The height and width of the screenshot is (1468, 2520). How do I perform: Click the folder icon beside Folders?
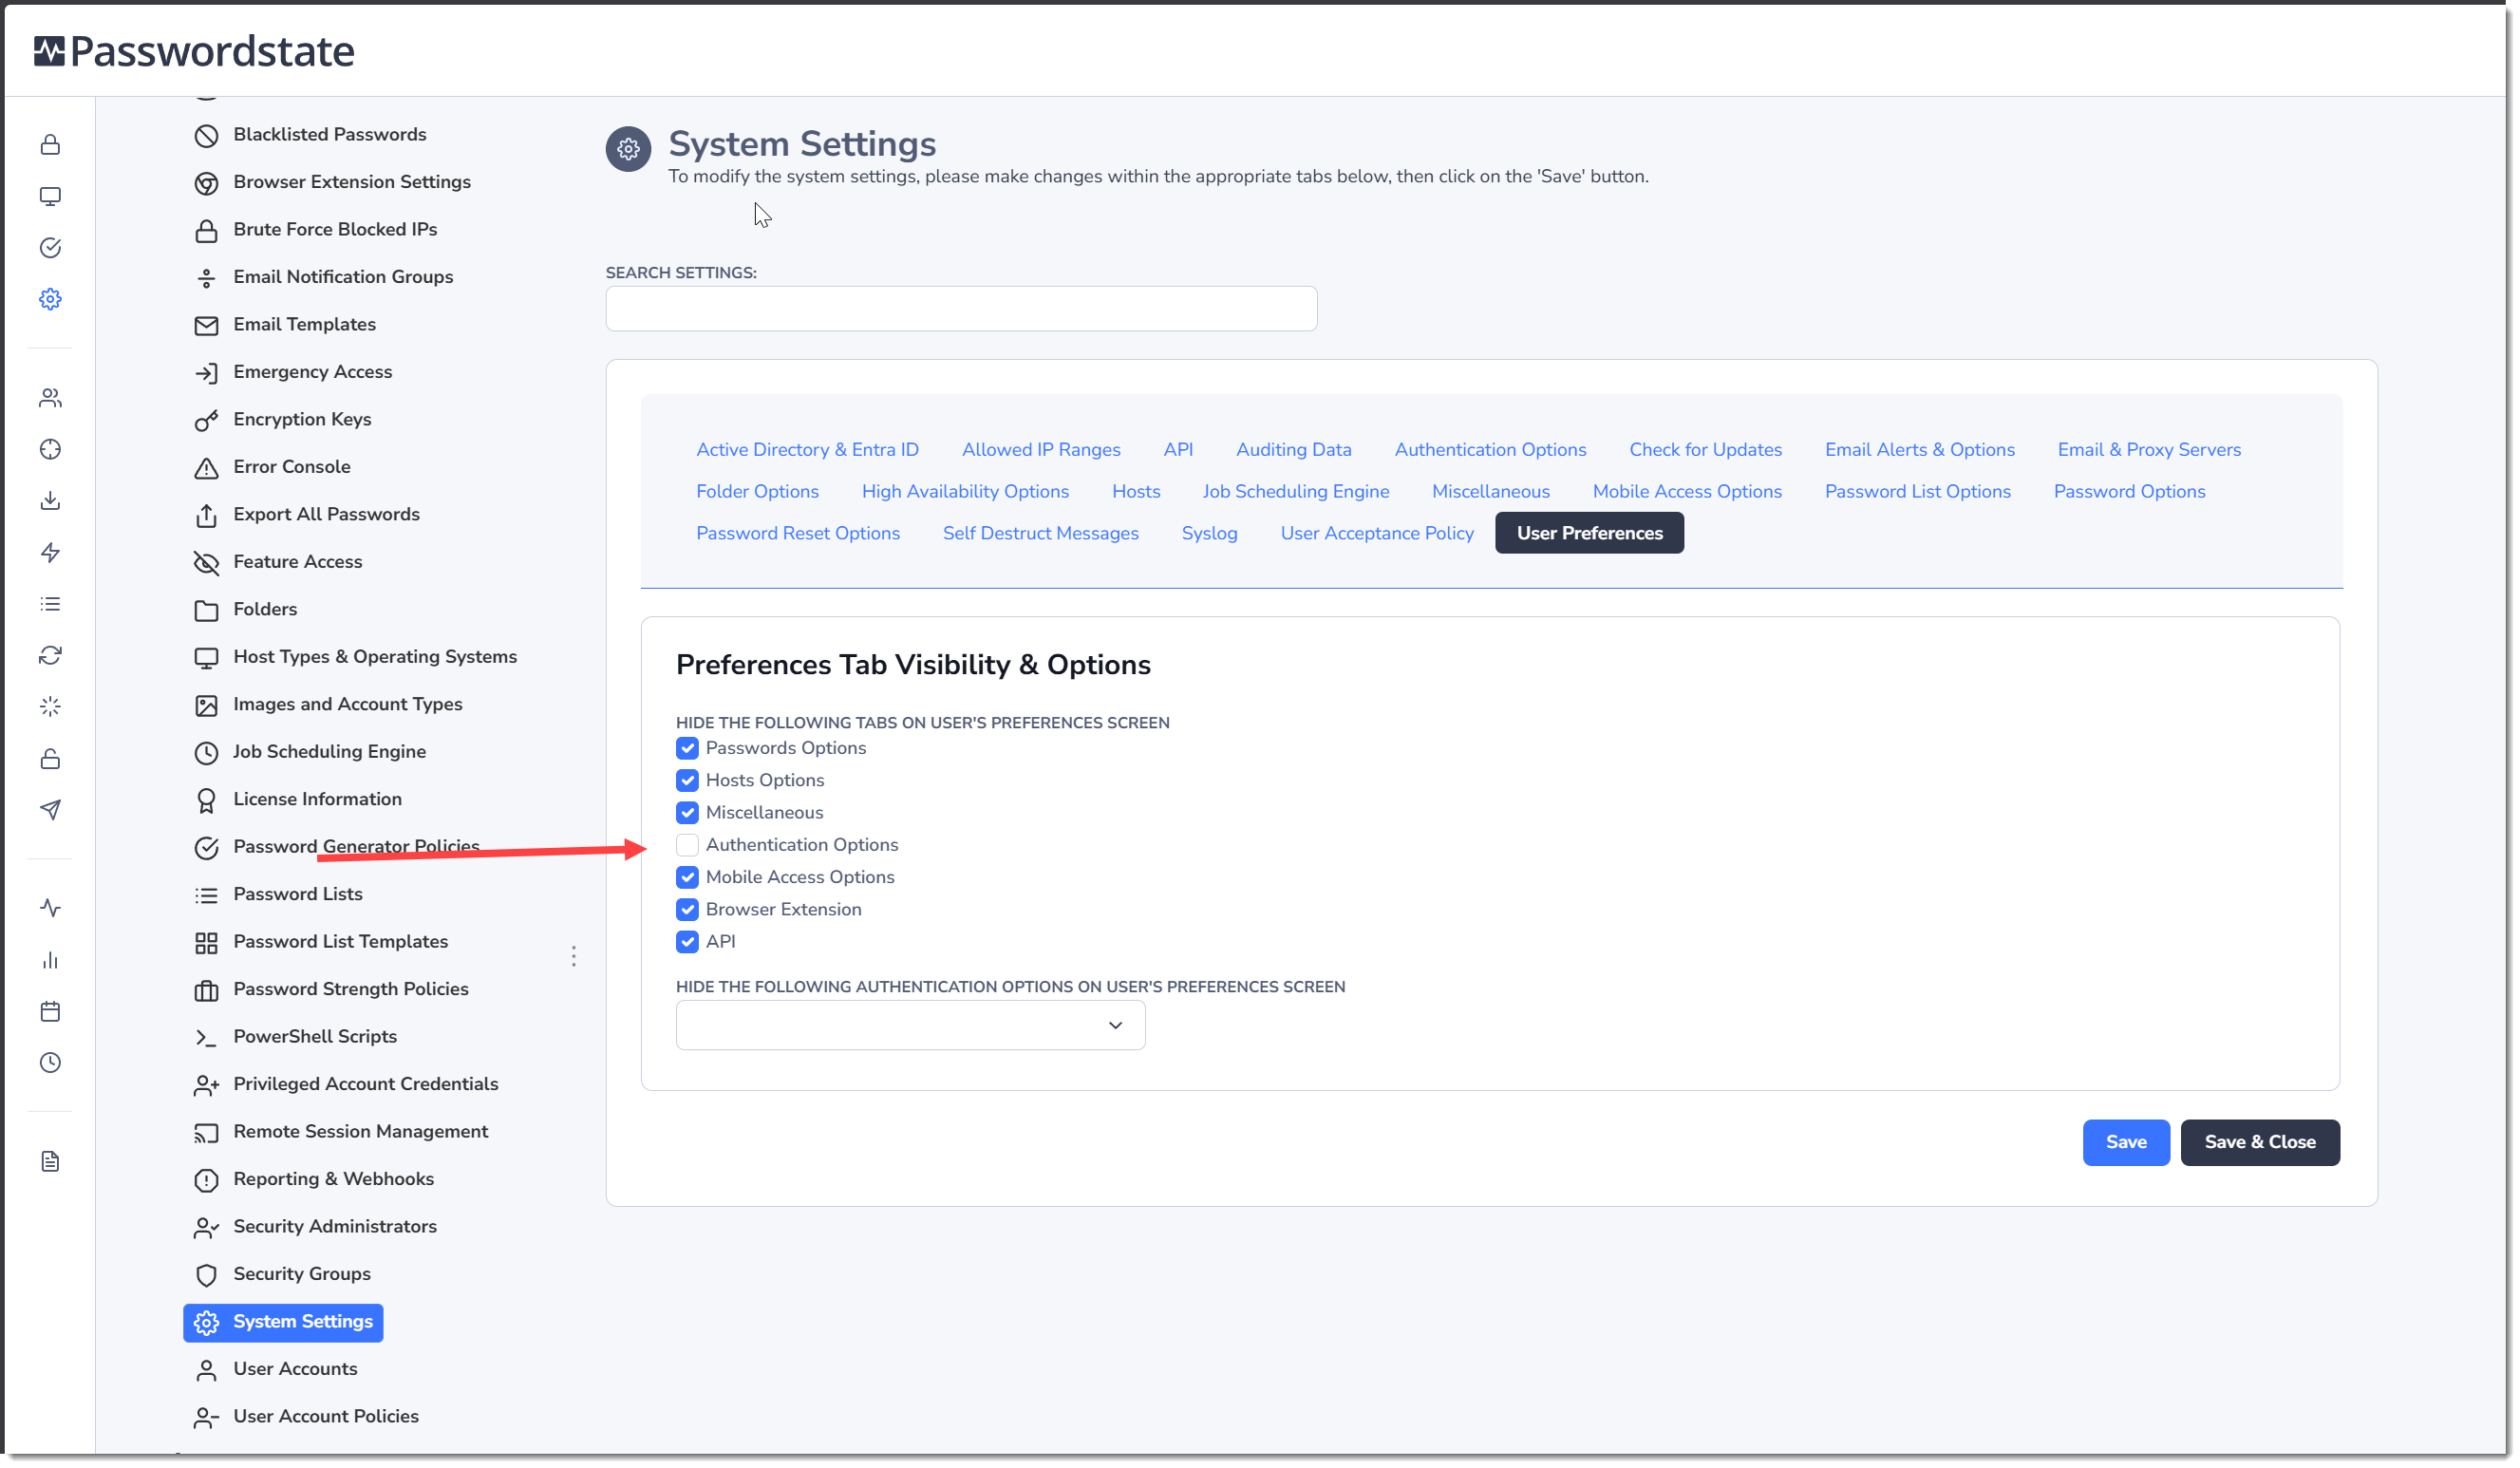(x=206, y=611)
